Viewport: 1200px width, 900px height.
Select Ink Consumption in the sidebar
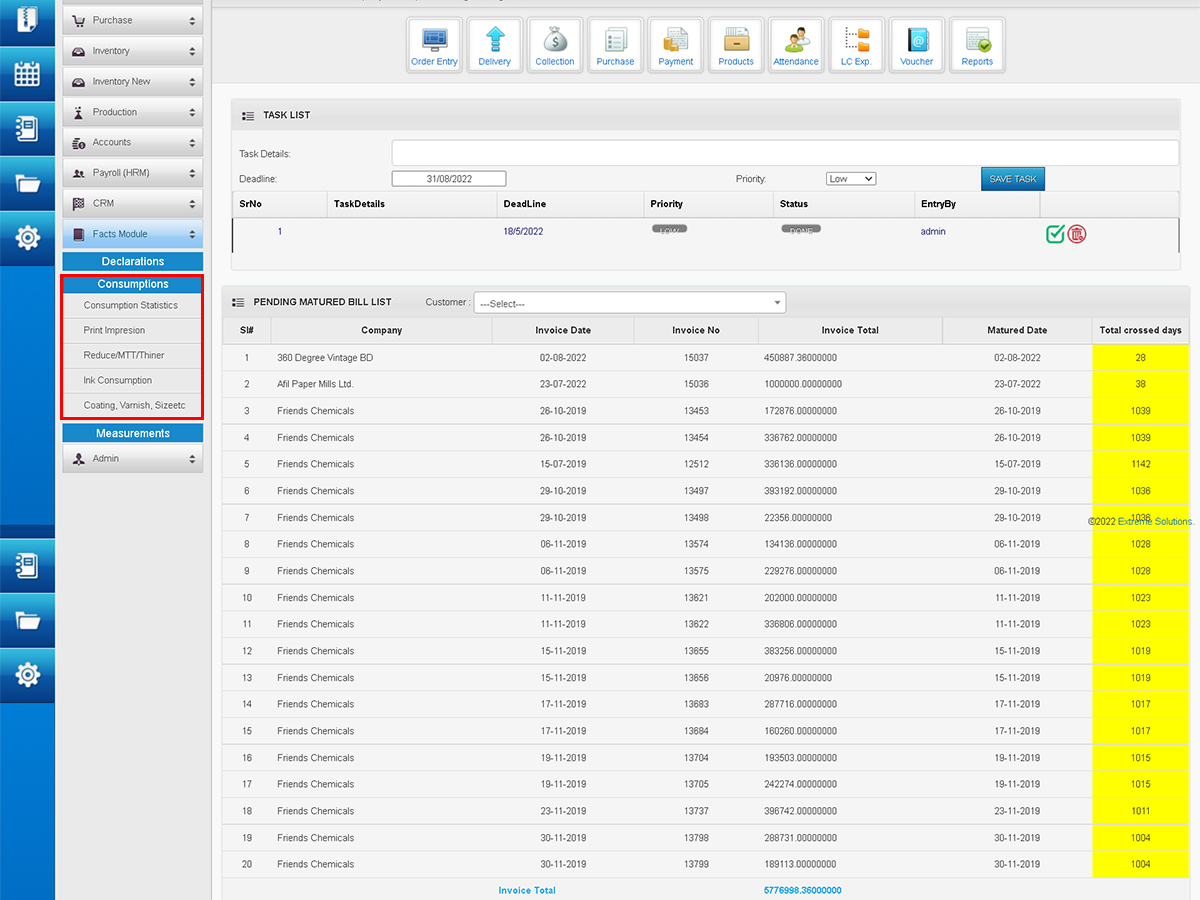click(x=118, y=381)
